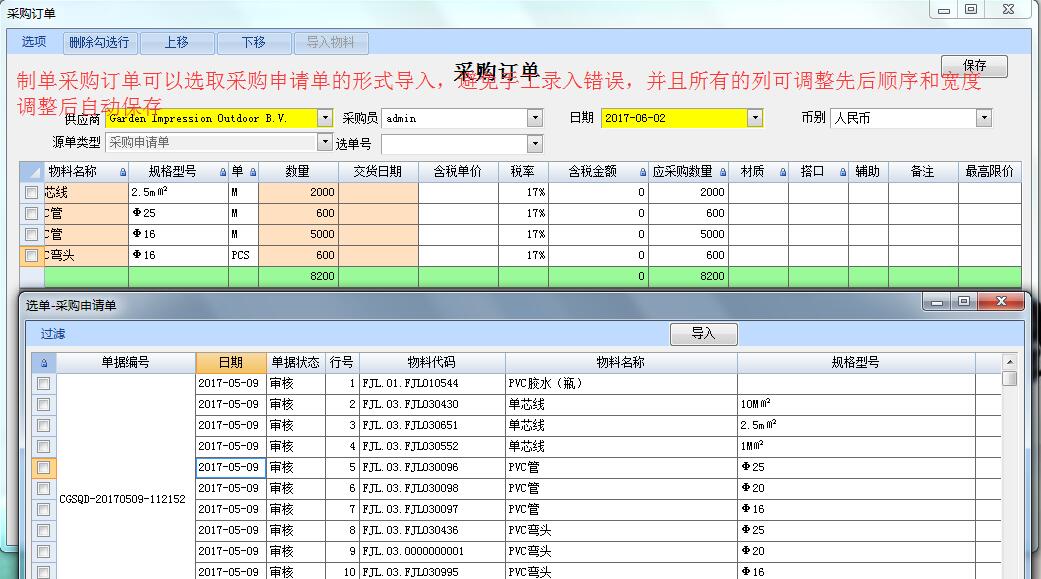Open 采购员 buyer dropdown

535,118
